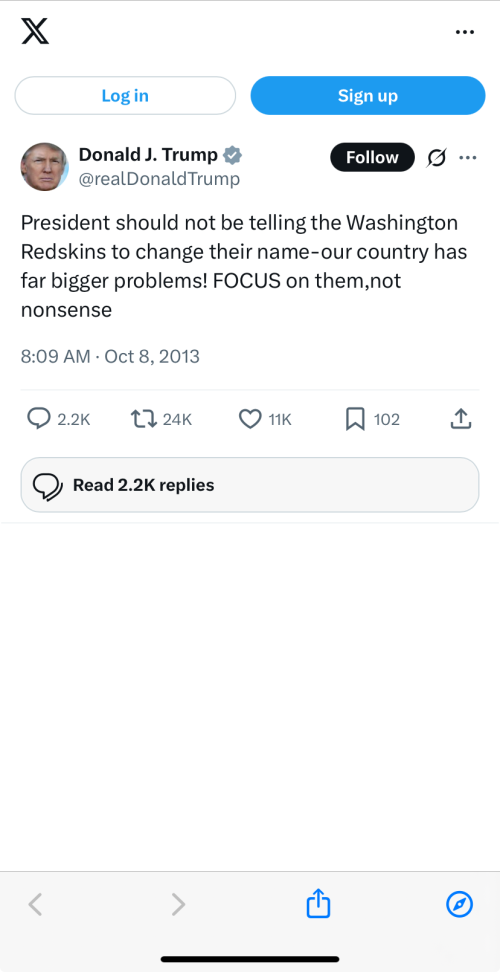This screenshot has height=972, width=500.
Task: Click the reply bubble icon
Action: click(38, 419)
